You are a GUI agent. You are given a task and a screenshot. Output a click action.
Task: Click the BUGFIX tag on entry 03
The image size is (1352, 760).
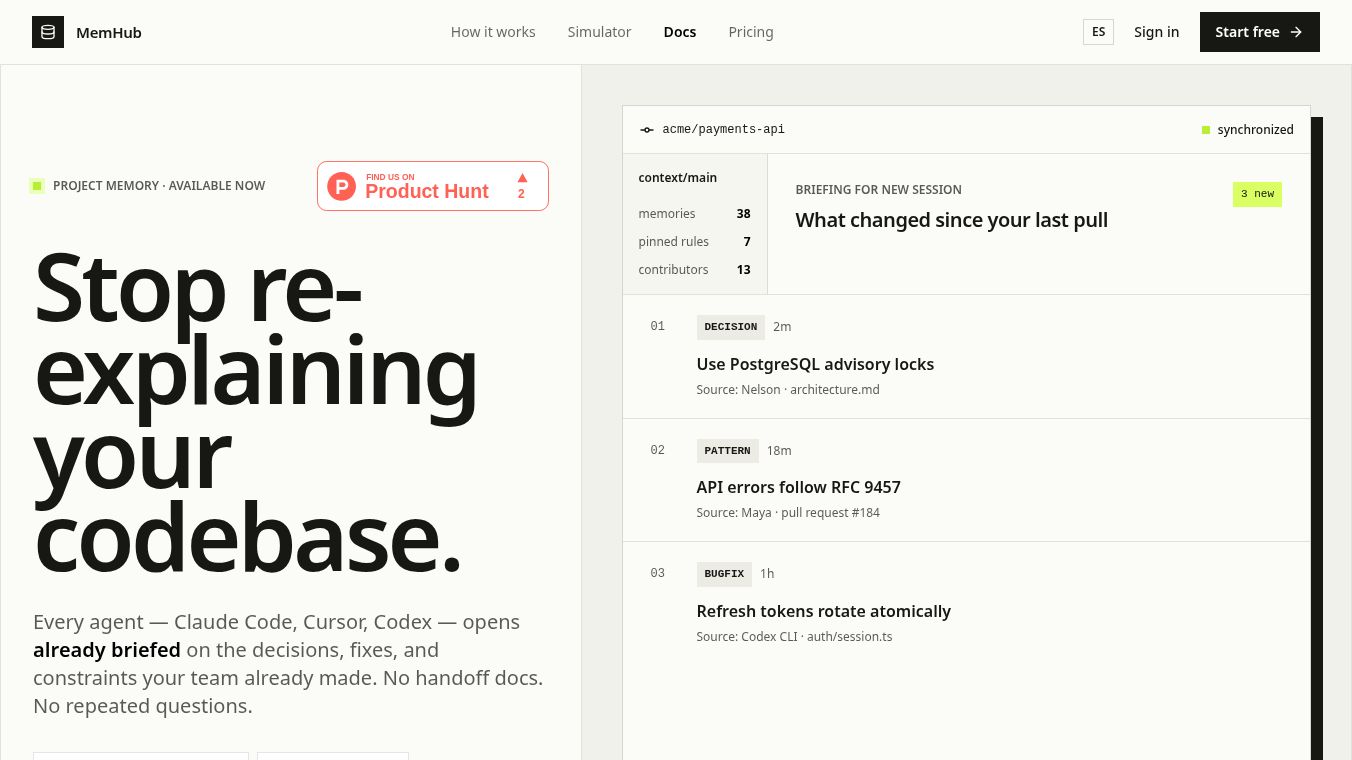click(724, 574)
